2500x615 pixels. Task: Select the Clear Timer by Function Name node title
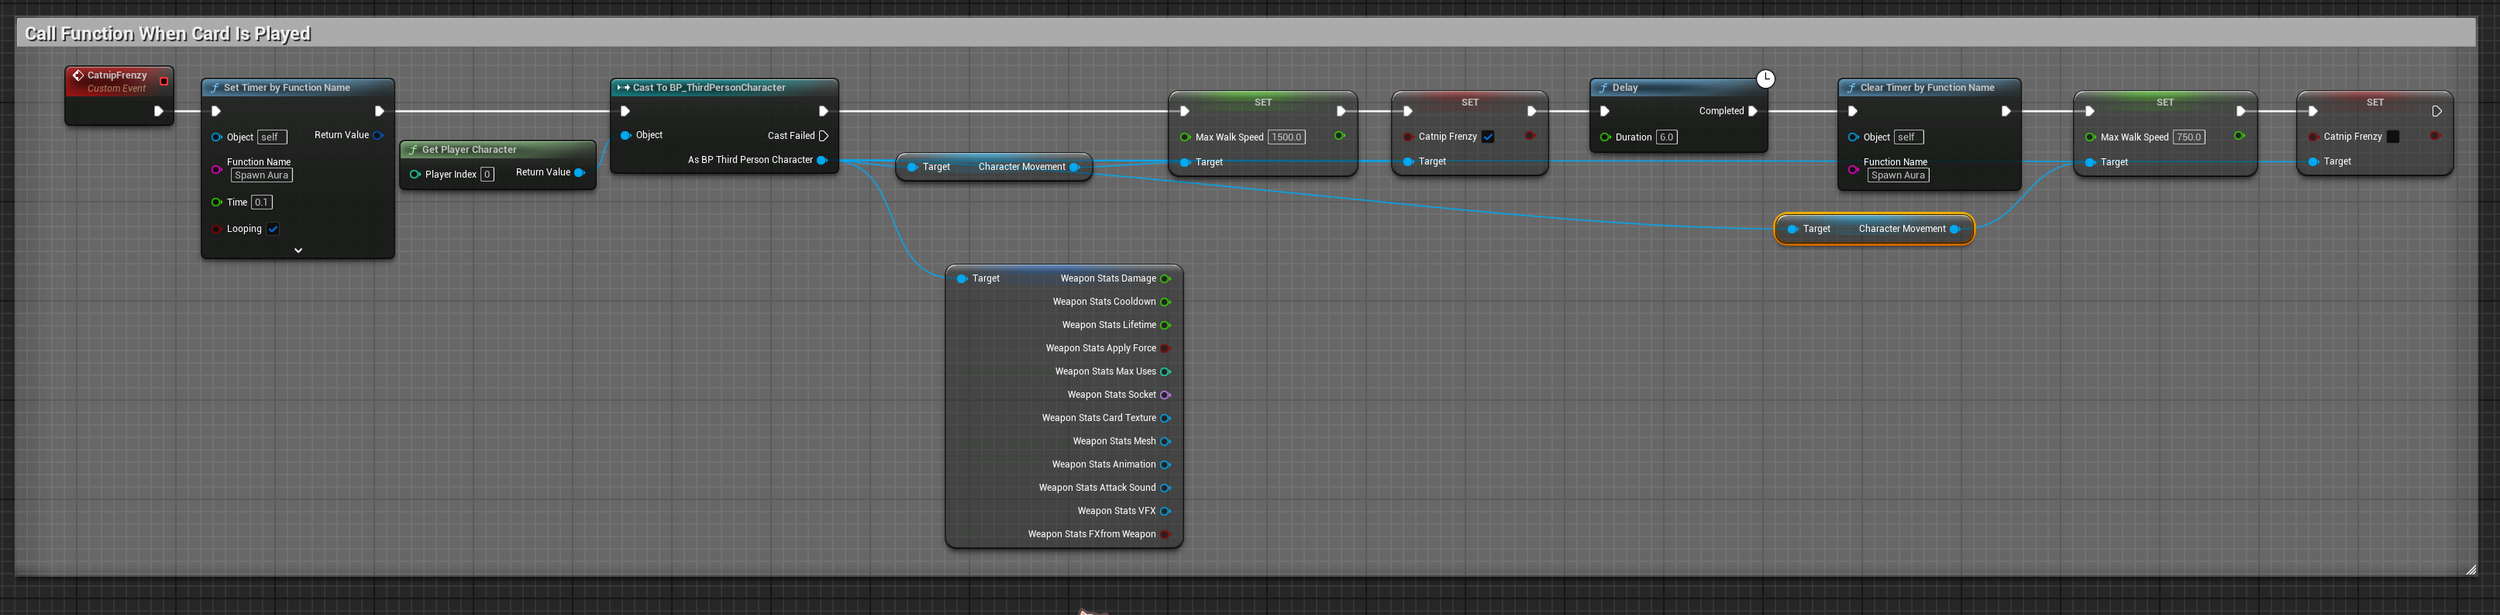1927,87
